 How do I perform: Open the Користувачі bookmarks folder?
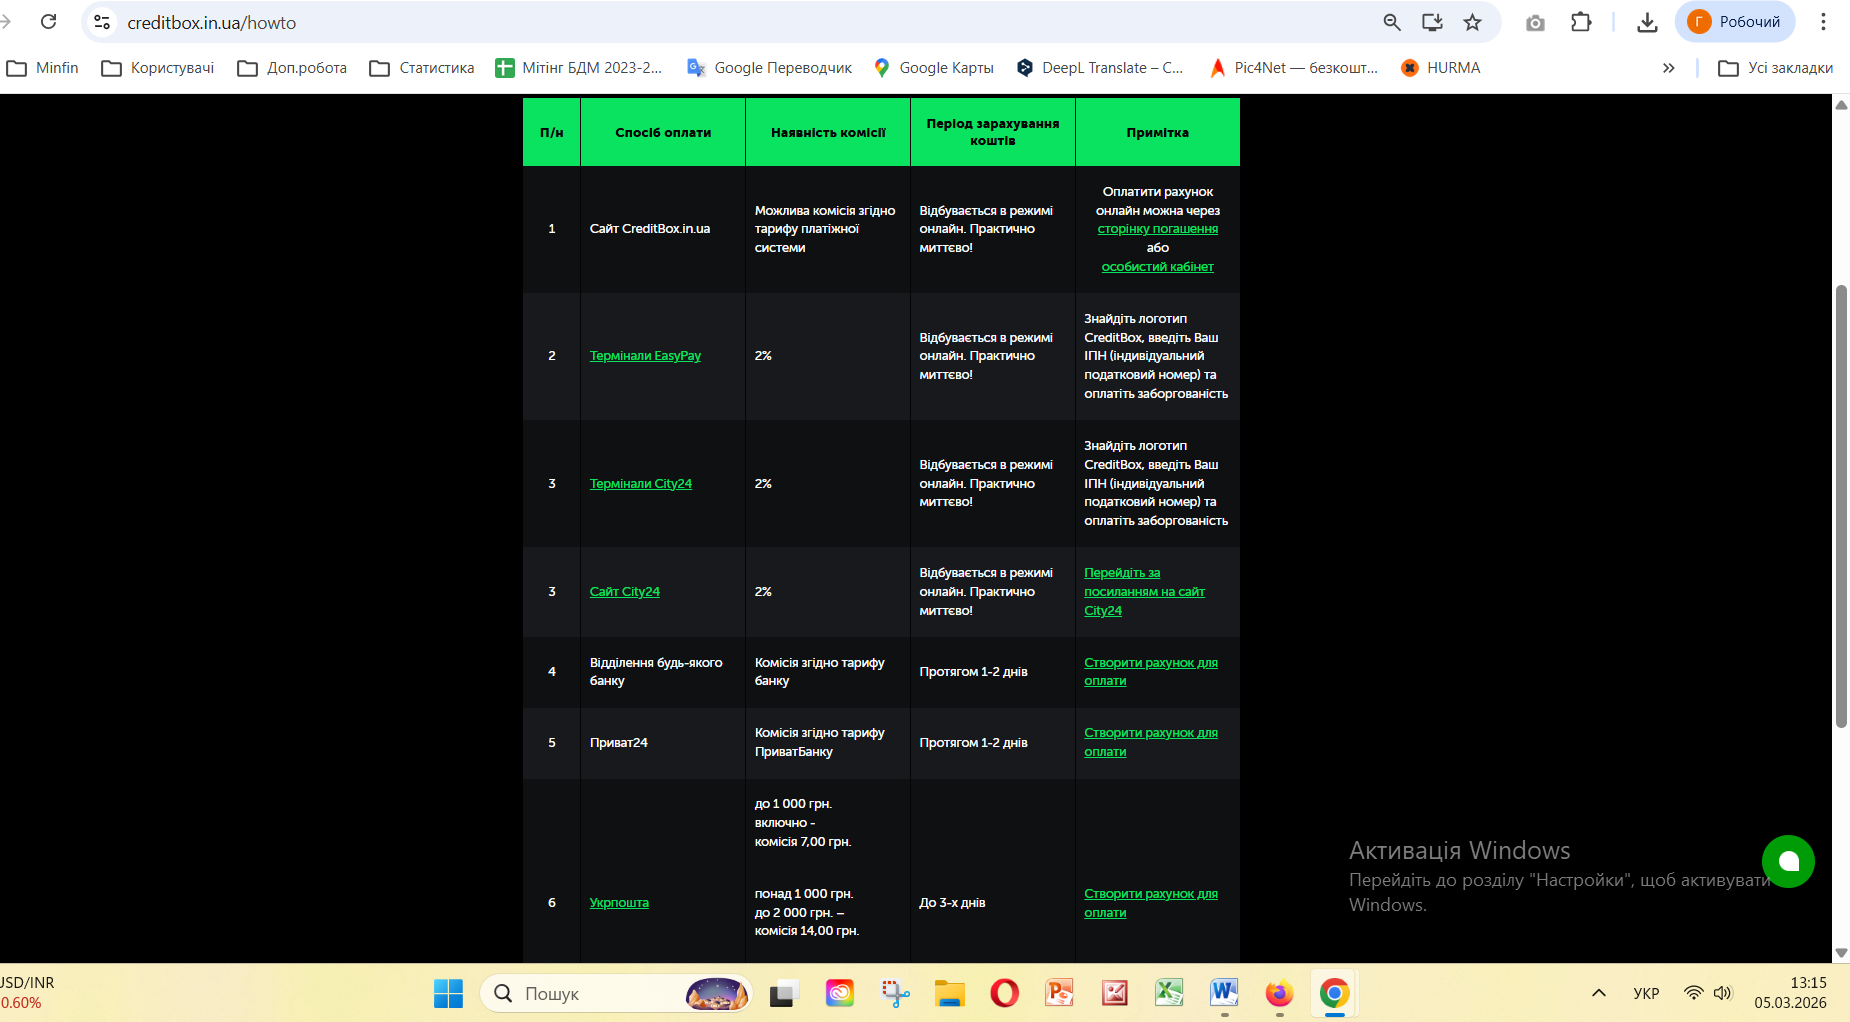pyautogui.click(x=158, y=68)
